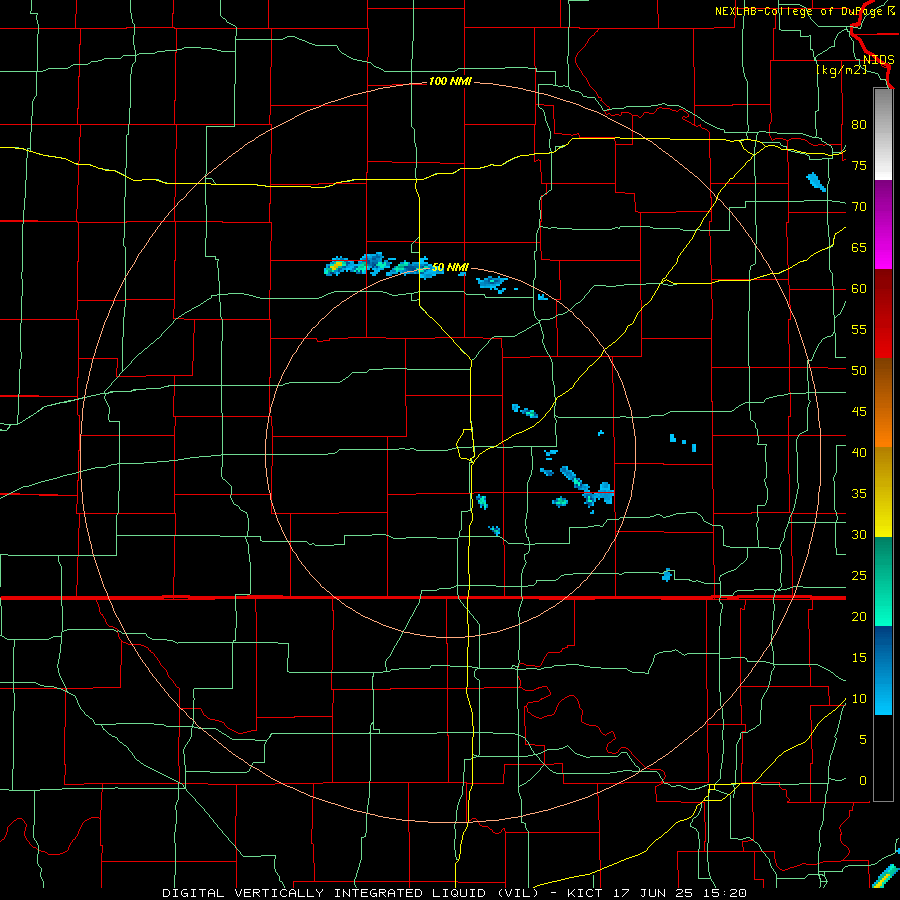900x900 pixels.
Task: Click the isolated blue echo below the NIDS label
Action: [x=816, y=182]
